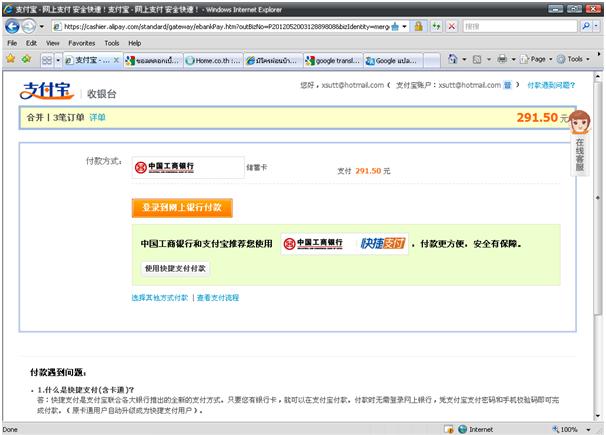
Task: Expand the Feeds dropdown arrow
Action: 489,59
